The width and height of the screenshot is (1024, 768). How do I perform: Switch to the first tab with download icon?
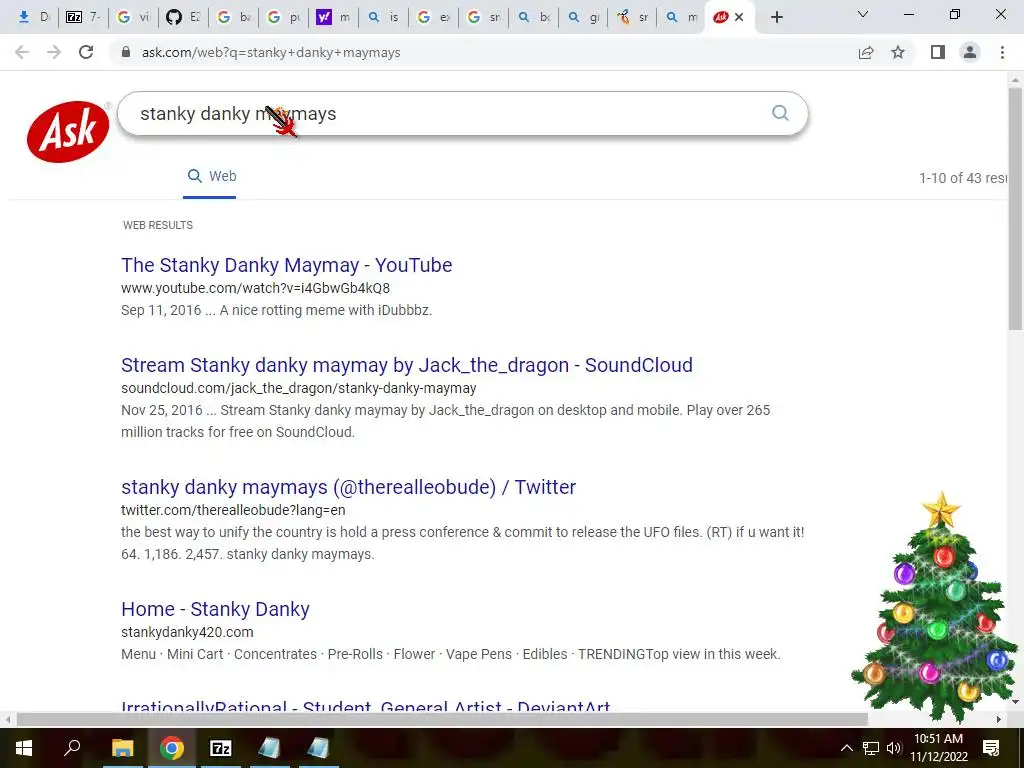point(33,18)
